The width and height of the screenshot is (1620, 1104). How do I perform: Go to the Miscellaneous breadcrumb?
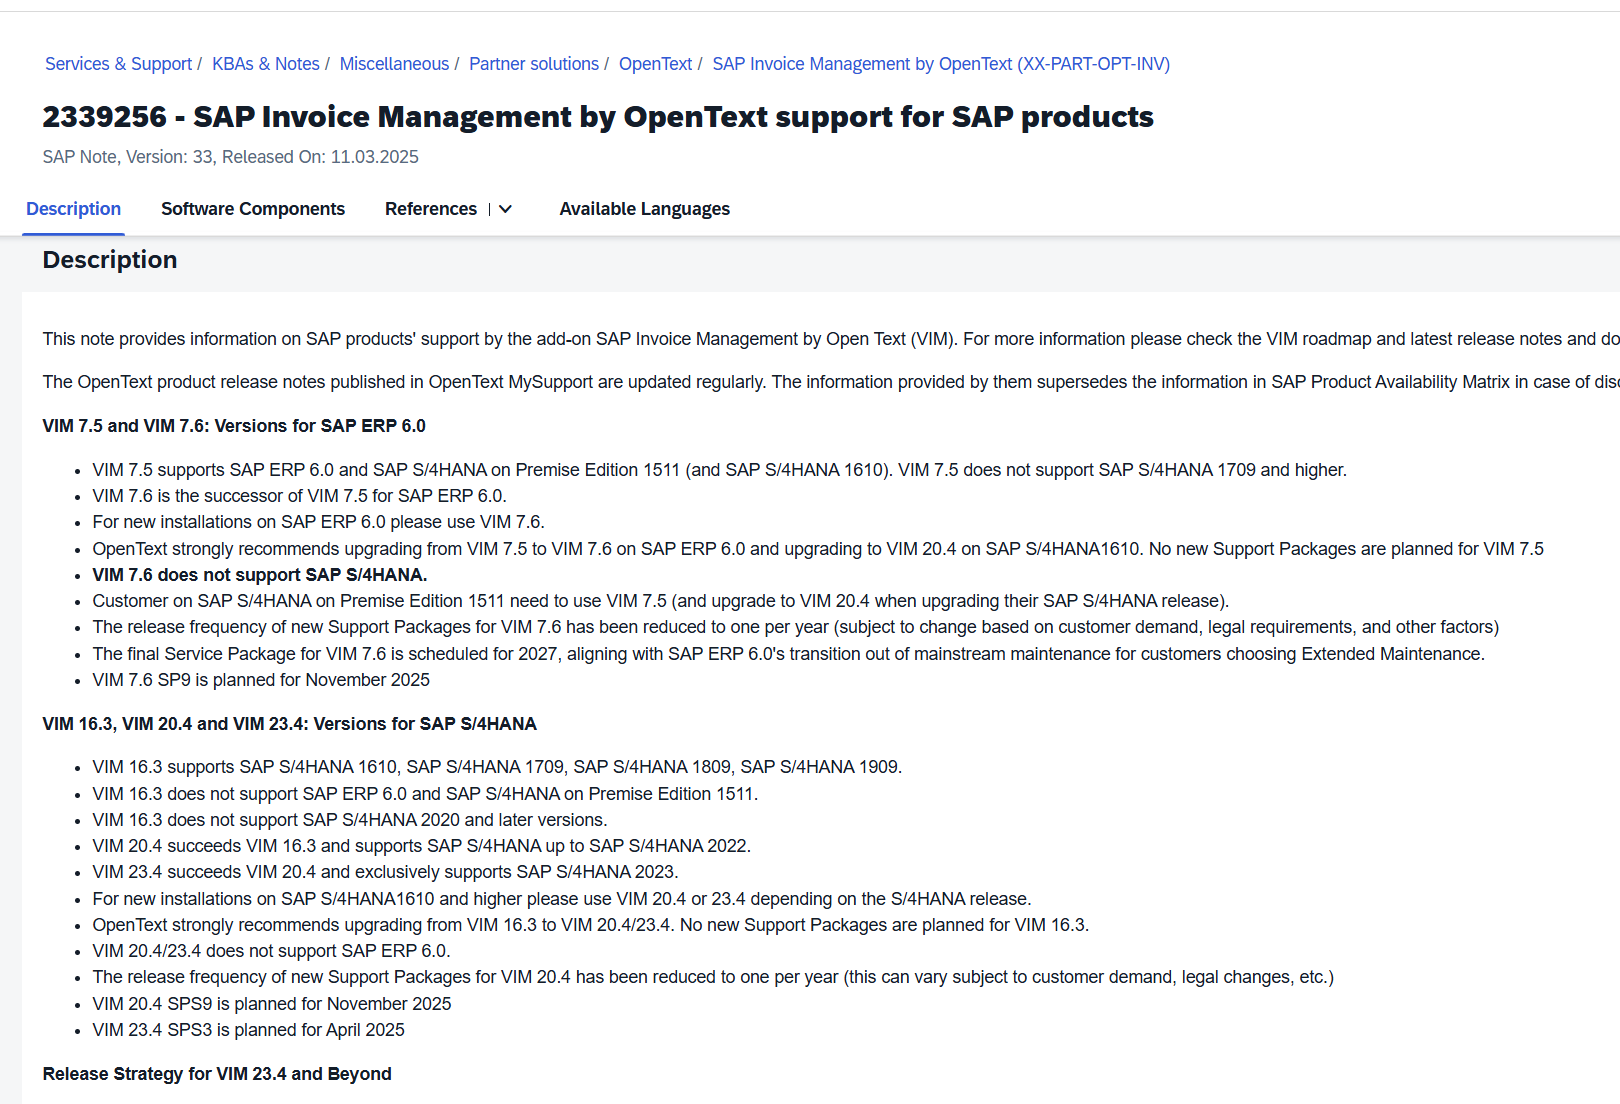(394, 64)
